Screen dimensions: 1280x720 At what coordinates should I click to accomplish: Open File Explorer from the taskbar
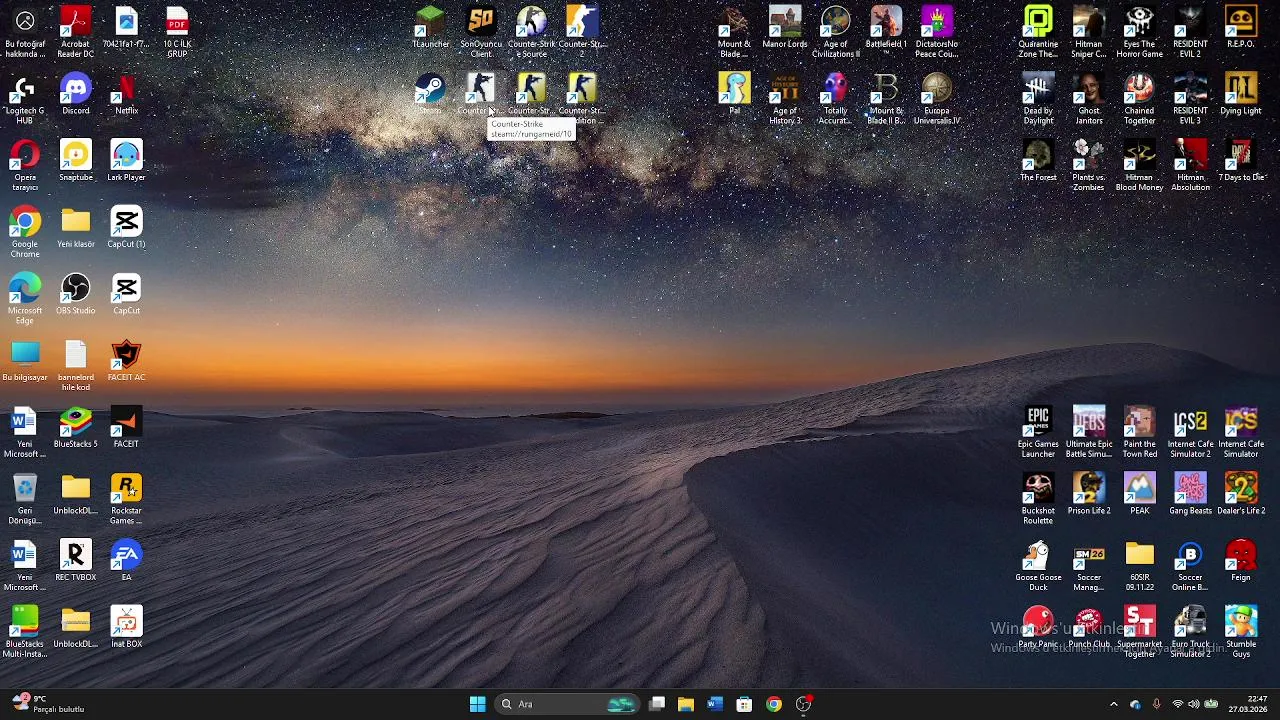(686, 704)
